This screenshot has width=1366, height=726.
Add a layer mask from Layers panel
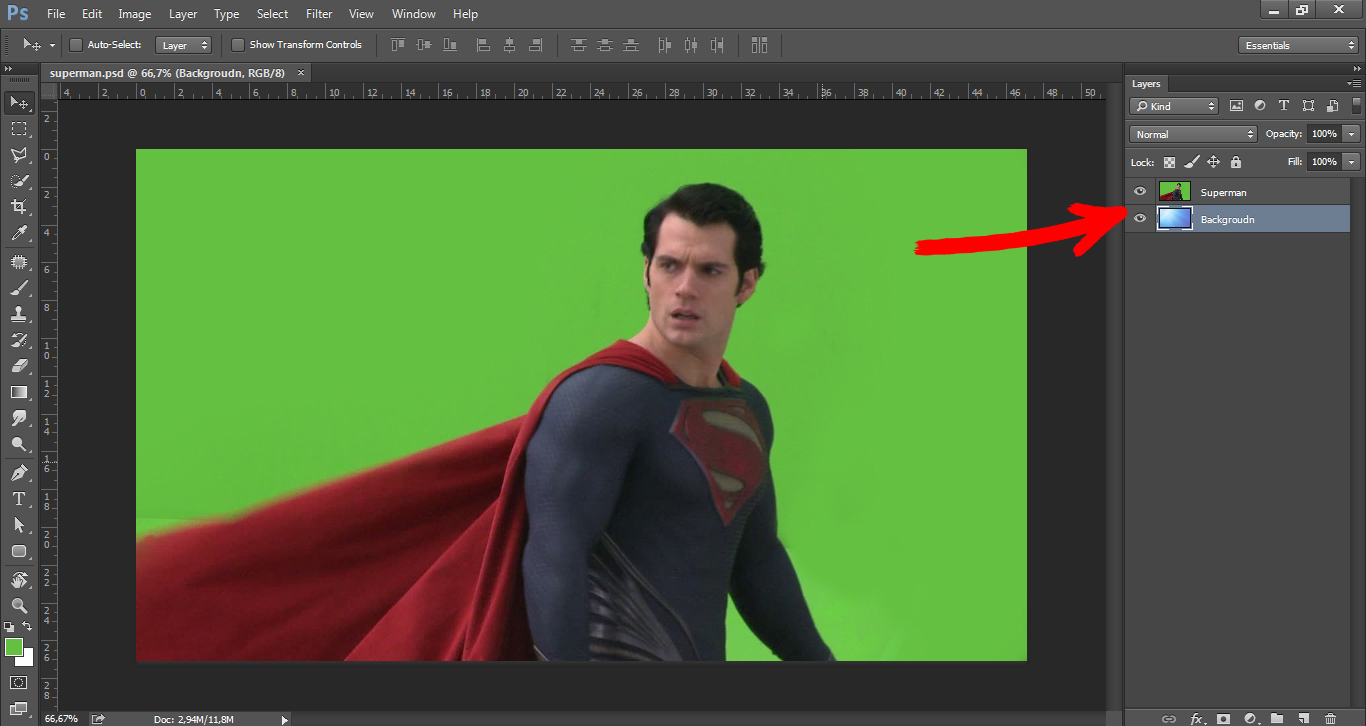(x=1223, y=718)
